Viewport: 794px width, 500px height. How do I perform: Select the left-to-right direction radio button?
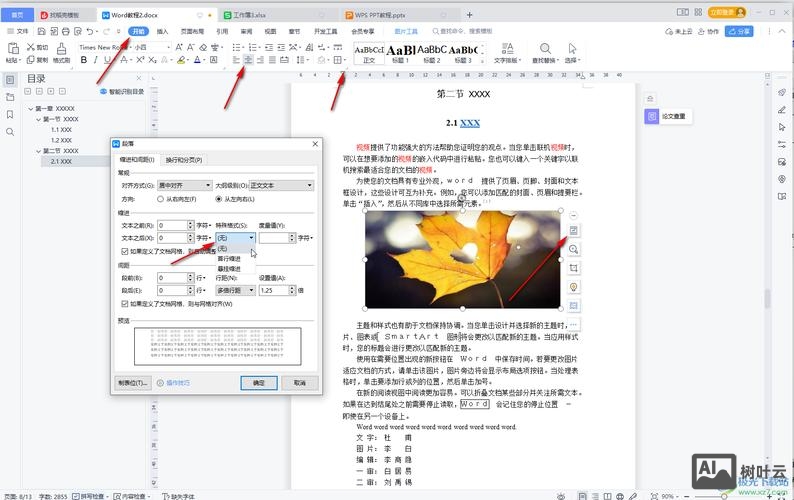(219, 199)
